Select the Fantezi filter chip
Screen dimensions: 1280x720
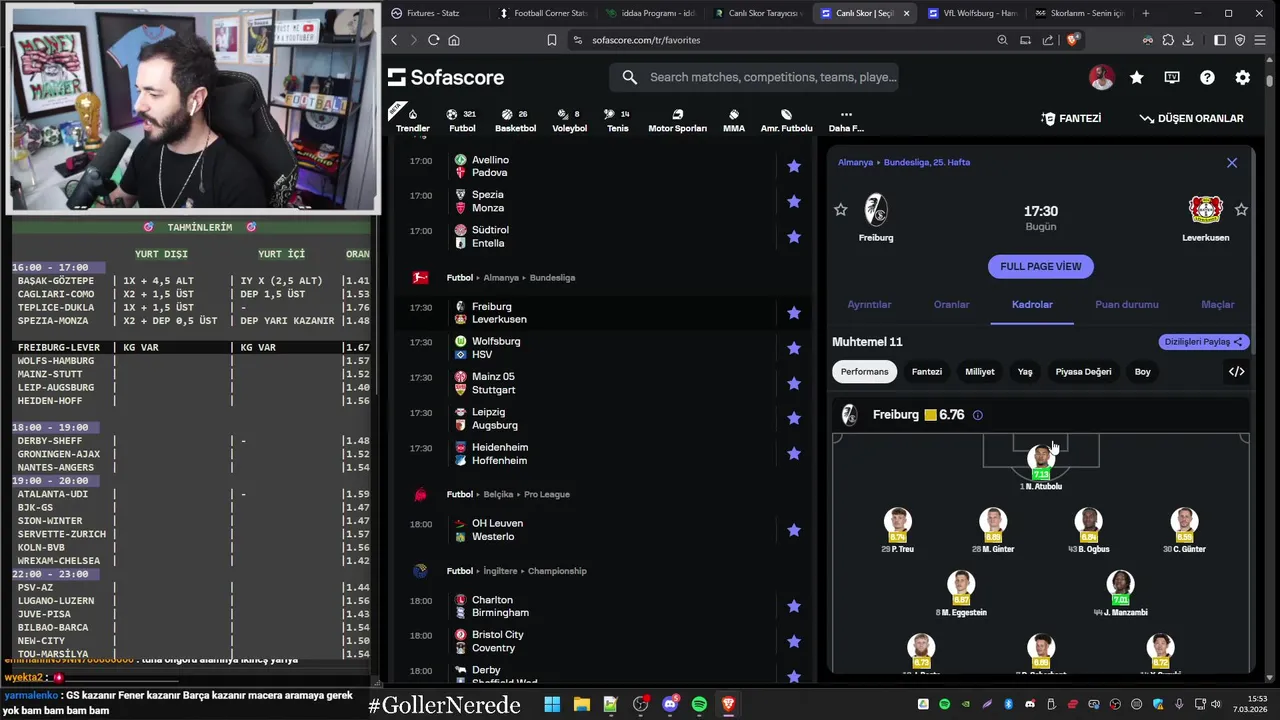point(927,371)
